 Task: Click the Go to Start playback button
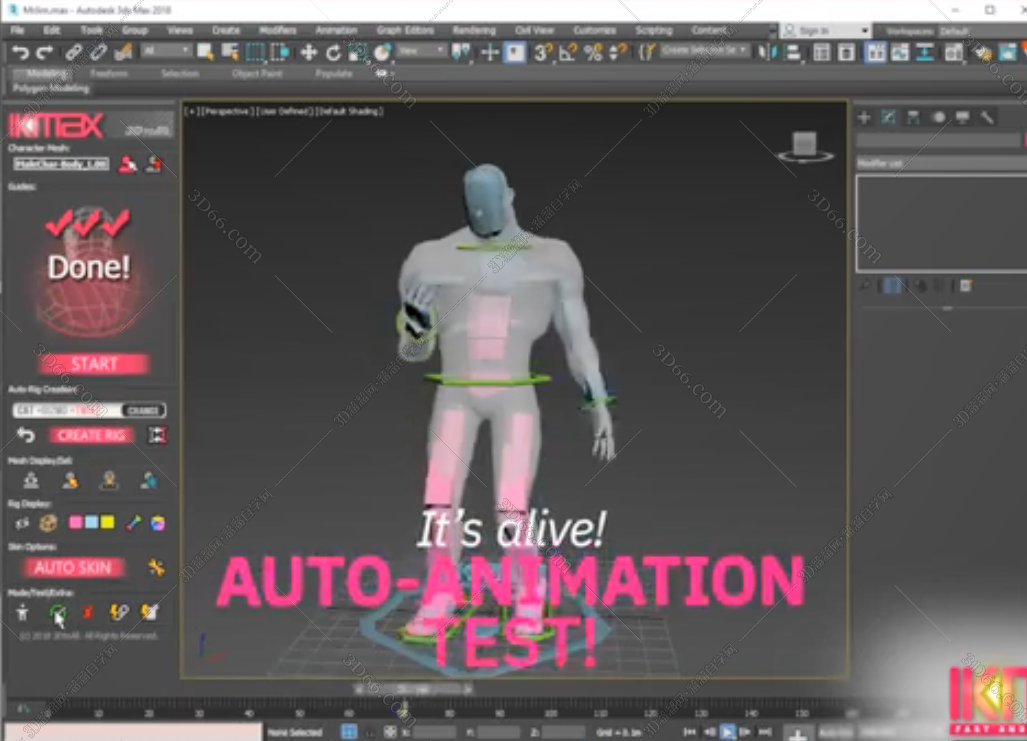pos(689,732)
